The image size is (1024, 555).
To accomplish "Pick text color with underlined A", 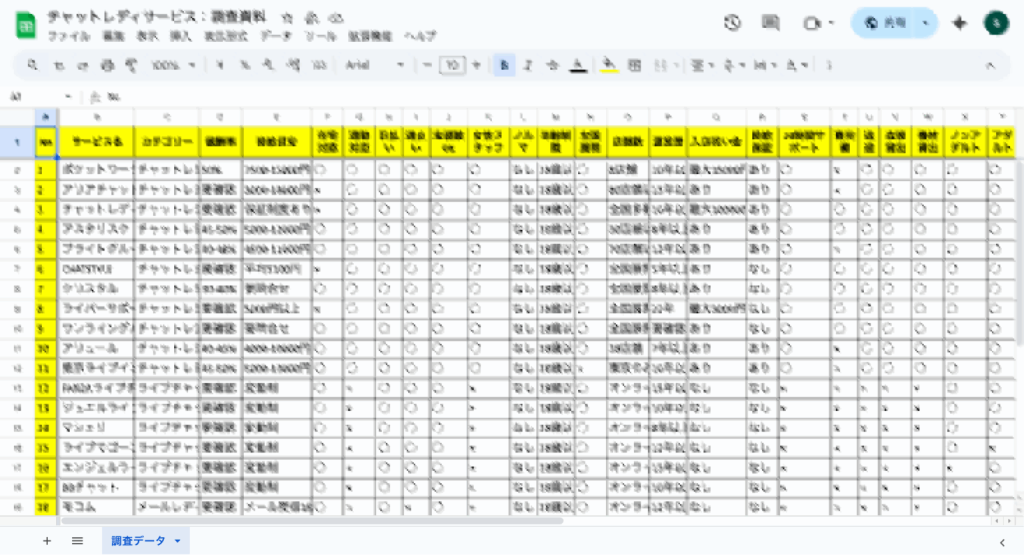I will (578, 65).
